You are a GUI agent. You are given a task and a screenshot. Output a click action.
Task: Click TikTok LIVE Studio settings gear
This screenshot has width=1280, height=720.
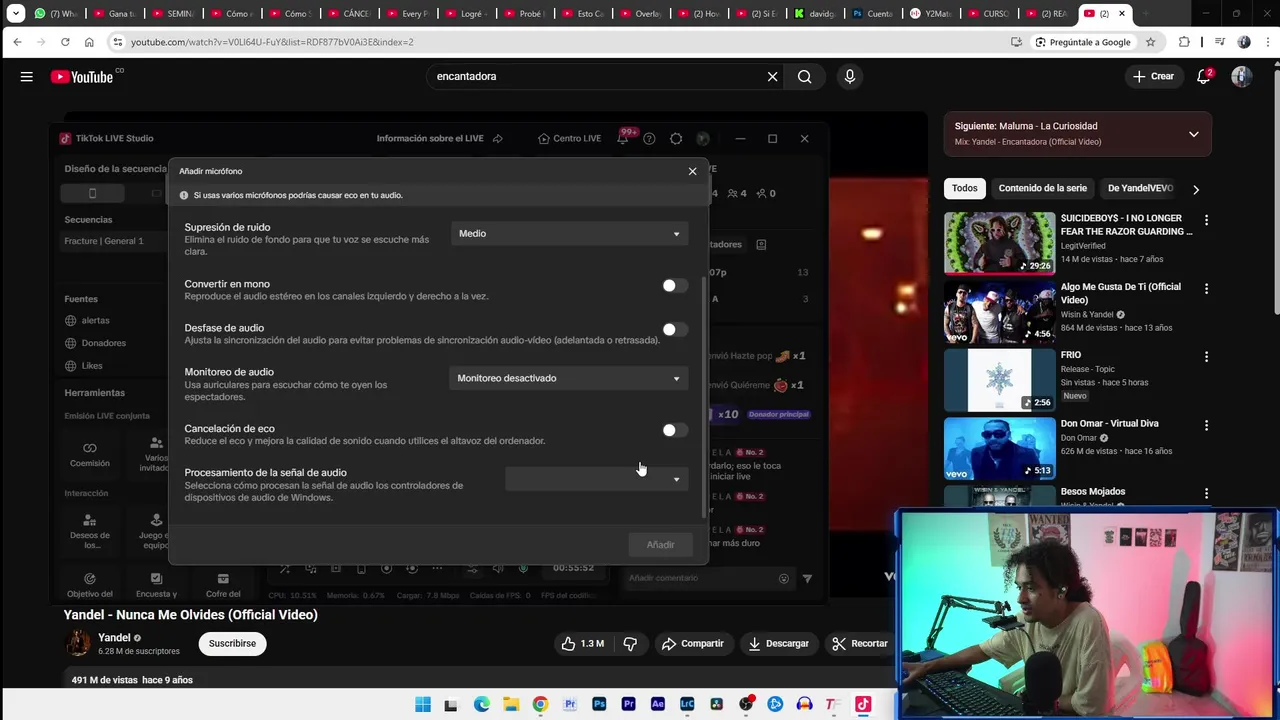(676, 138)
